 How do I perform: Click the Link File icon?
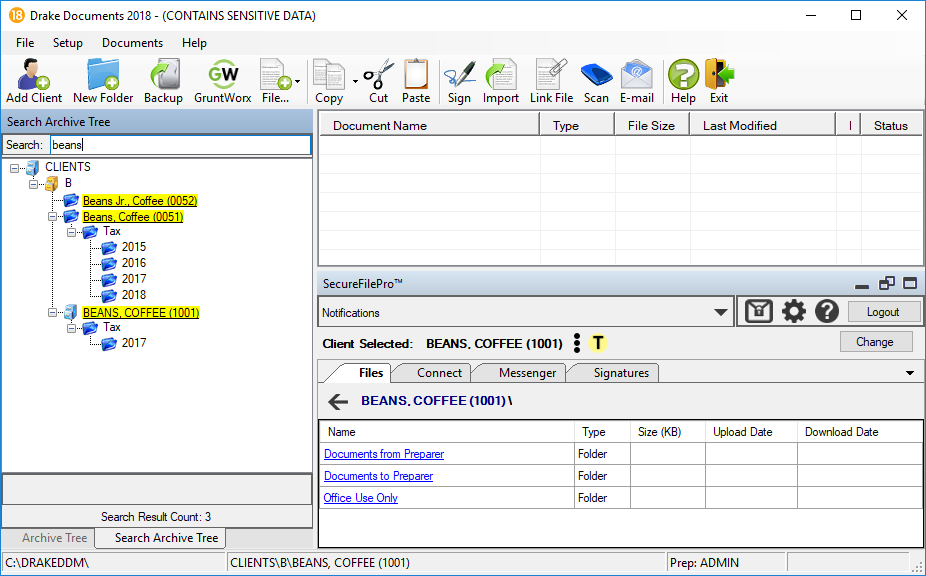[552, 81]
